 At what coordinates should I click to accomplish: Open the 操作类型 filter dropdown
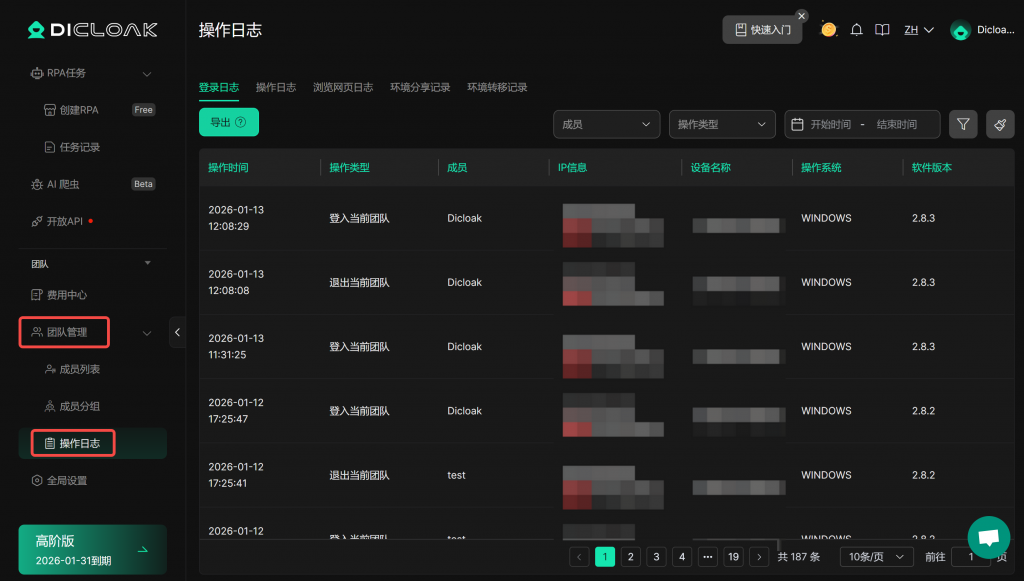pyautogui.click(x=722, y=124)
